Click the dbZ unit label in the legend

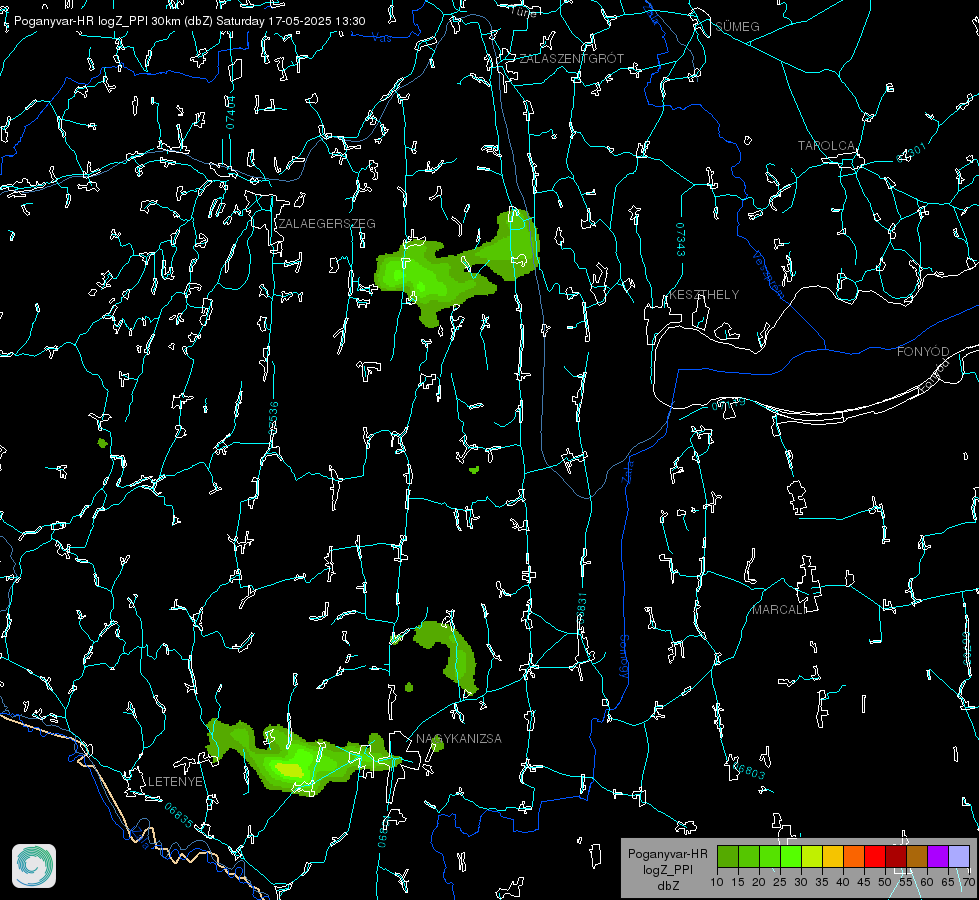(667, 886)
